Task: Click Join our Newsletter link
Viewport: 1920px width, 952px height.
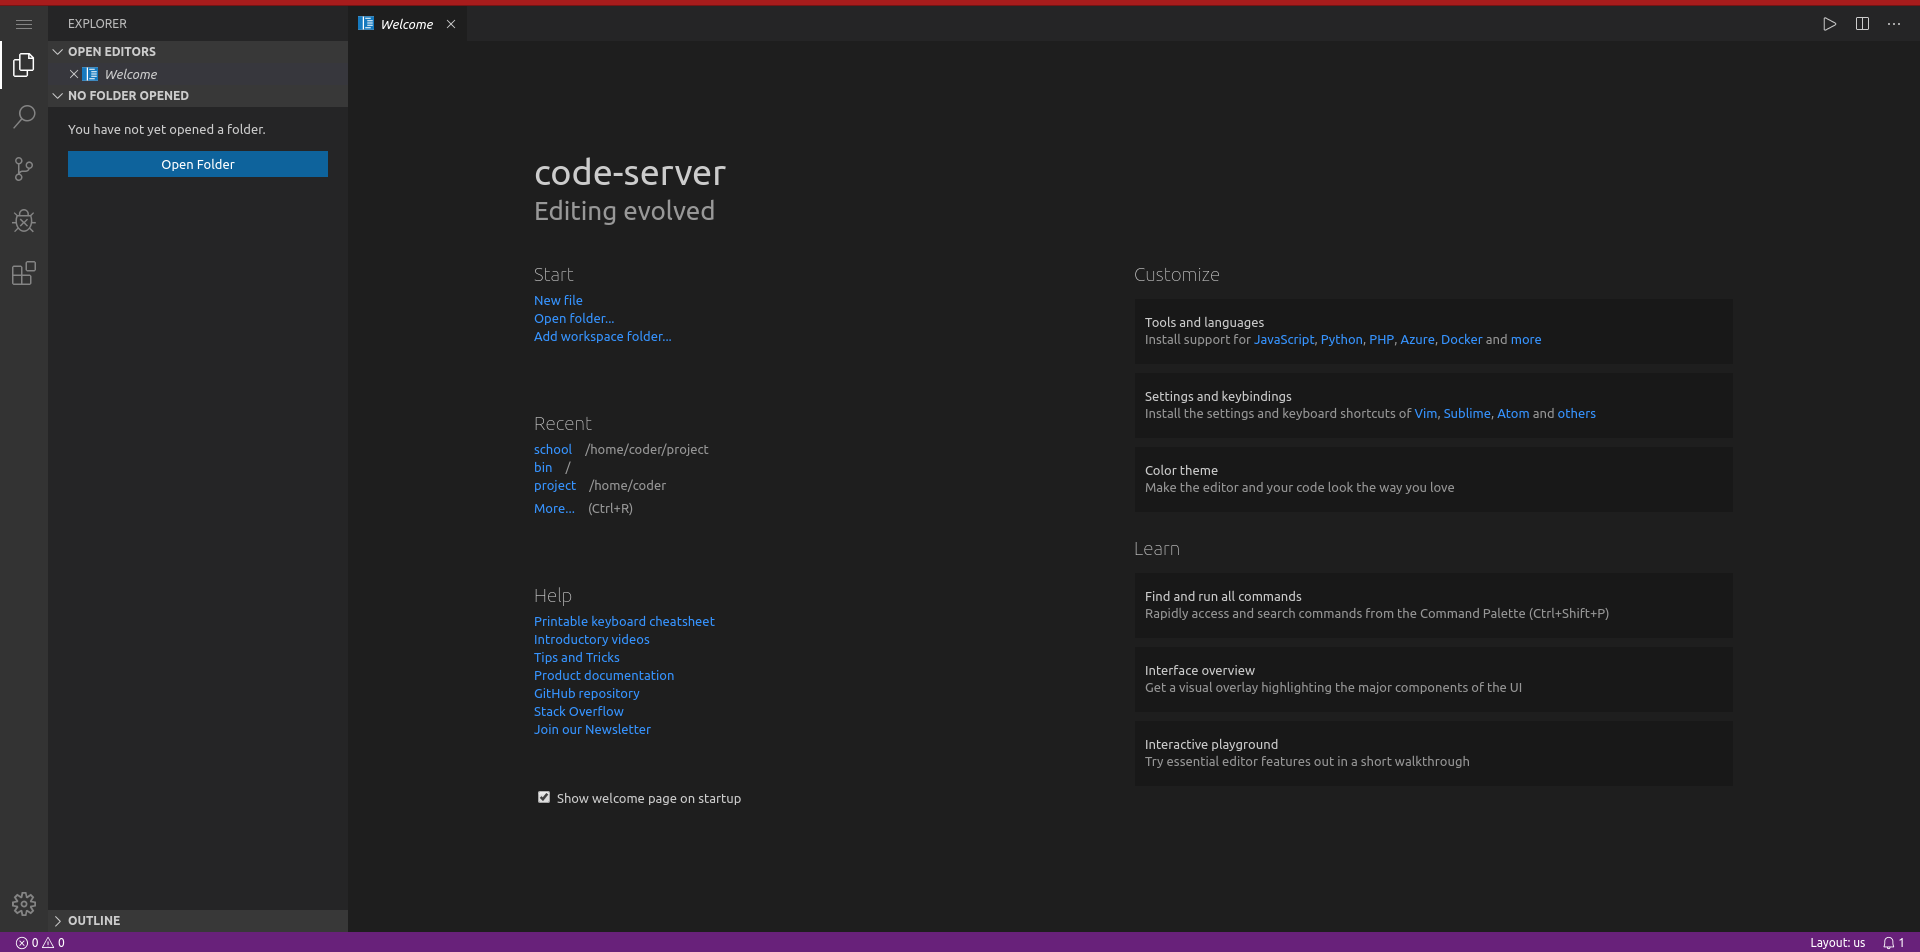Action: (x=592, y=729)
